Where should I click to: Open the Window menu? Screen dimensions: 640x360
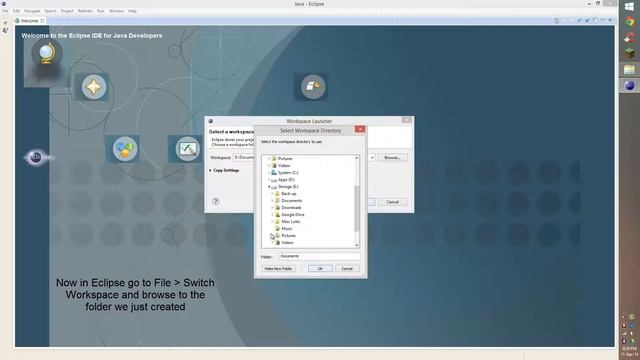[x=116, y=11]
